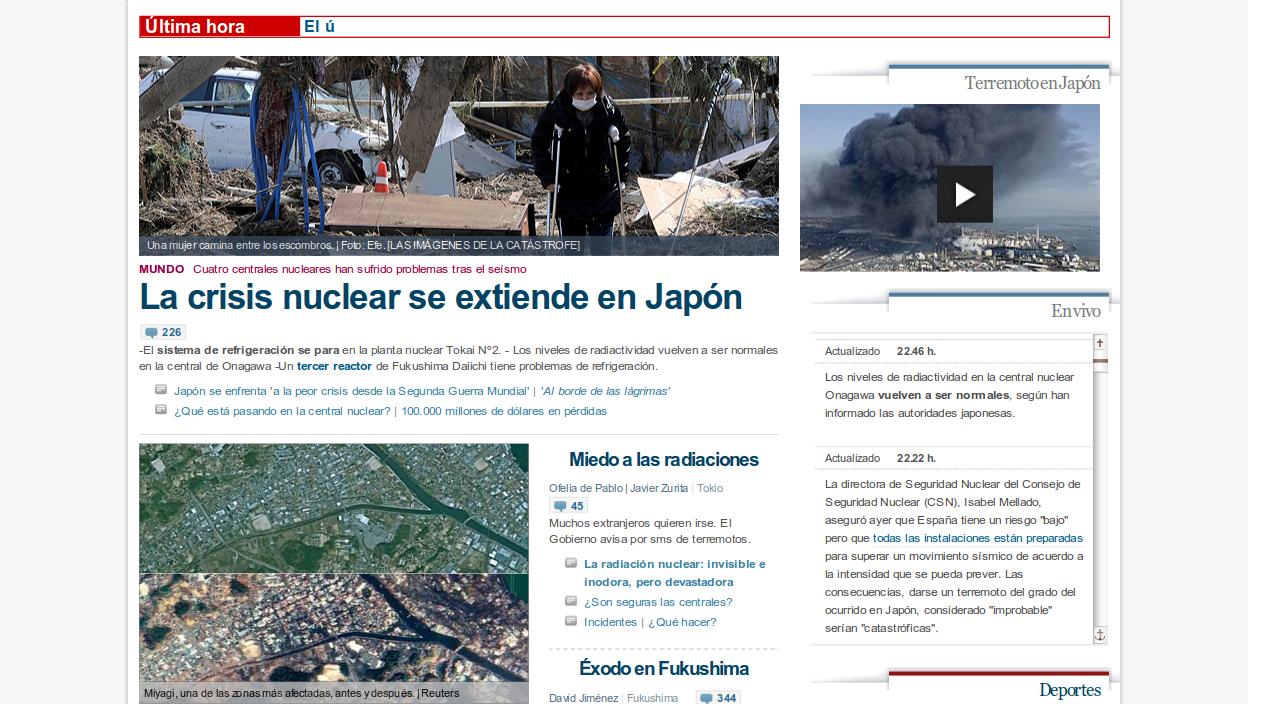This screenshot has height=704, width=1263.
Task: Open the 'Miedo a las radiaciones' article
Action: [663, 460]
